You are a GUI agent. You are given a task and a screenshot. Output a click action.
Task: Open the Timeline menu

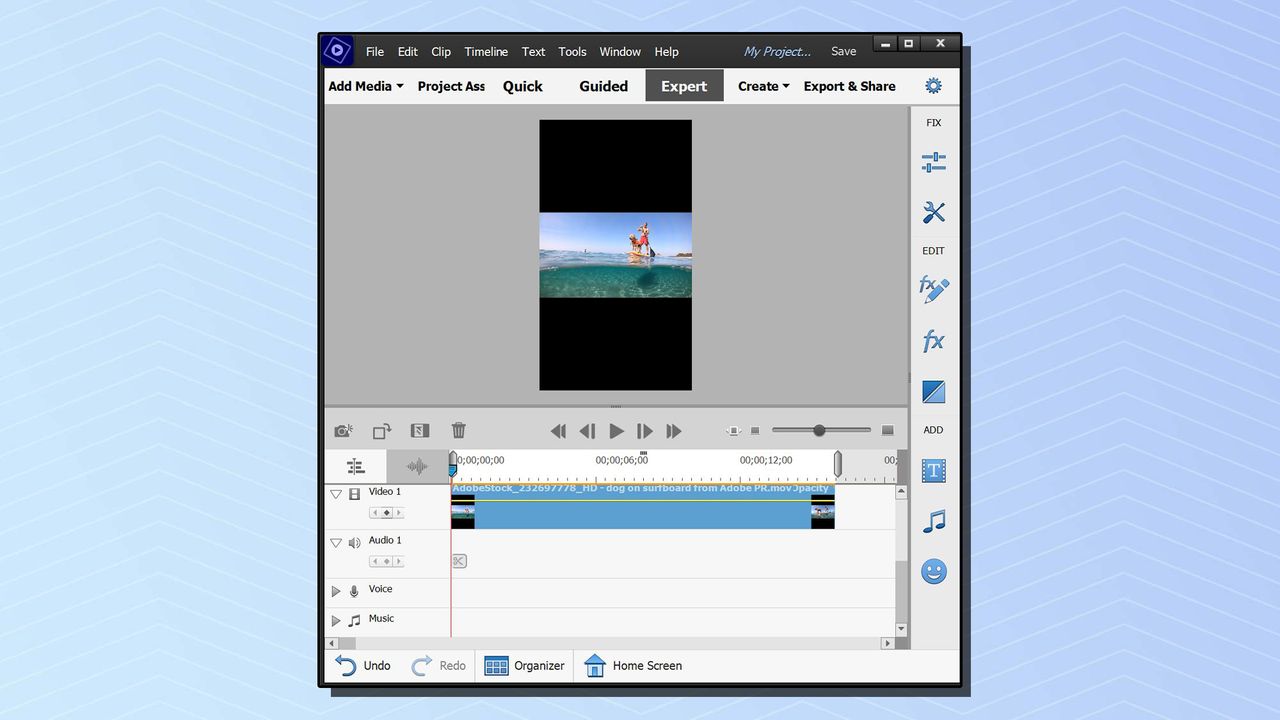[x=486, y=52]
